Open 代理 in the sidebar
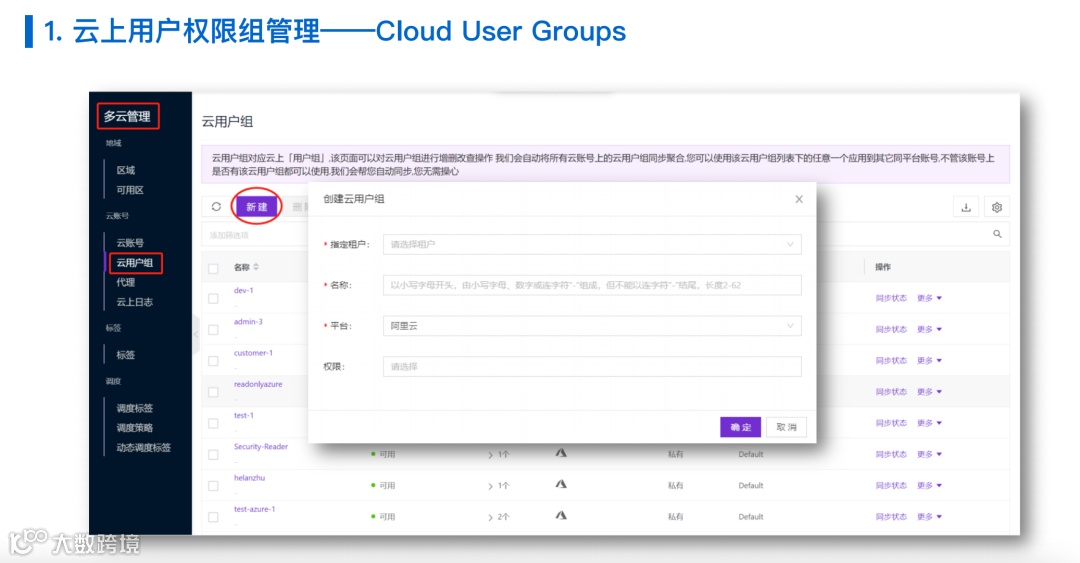Screen dimensions: 1080x563 (x=125, y=282)
